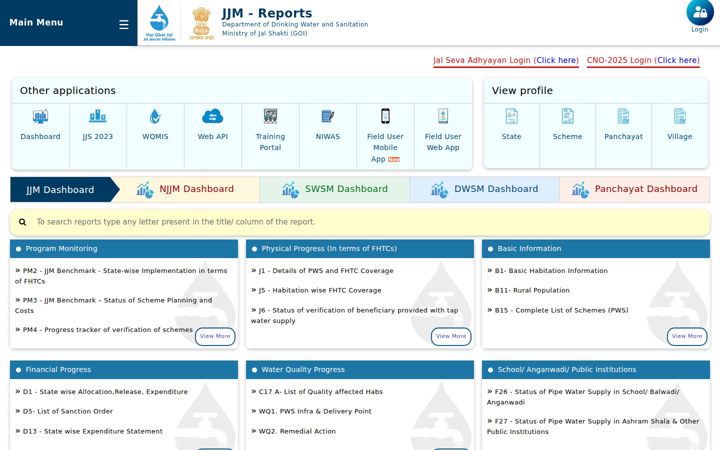Open the Training Portal icon

(x=270, y=116)
